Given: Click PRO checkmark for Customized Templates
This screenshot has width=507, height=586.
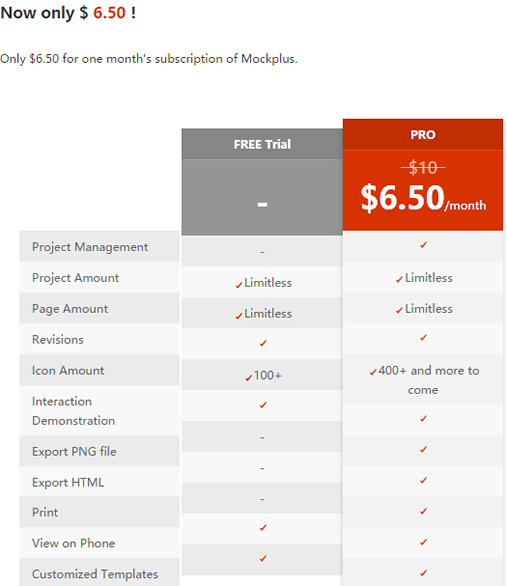Looking at the screenshot, I should 423,573.
